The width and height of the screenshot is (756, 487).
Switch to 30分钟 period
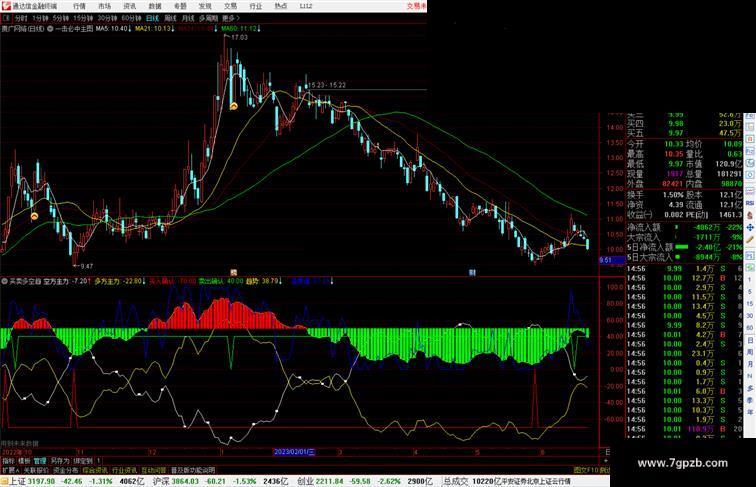pos(107,18)
